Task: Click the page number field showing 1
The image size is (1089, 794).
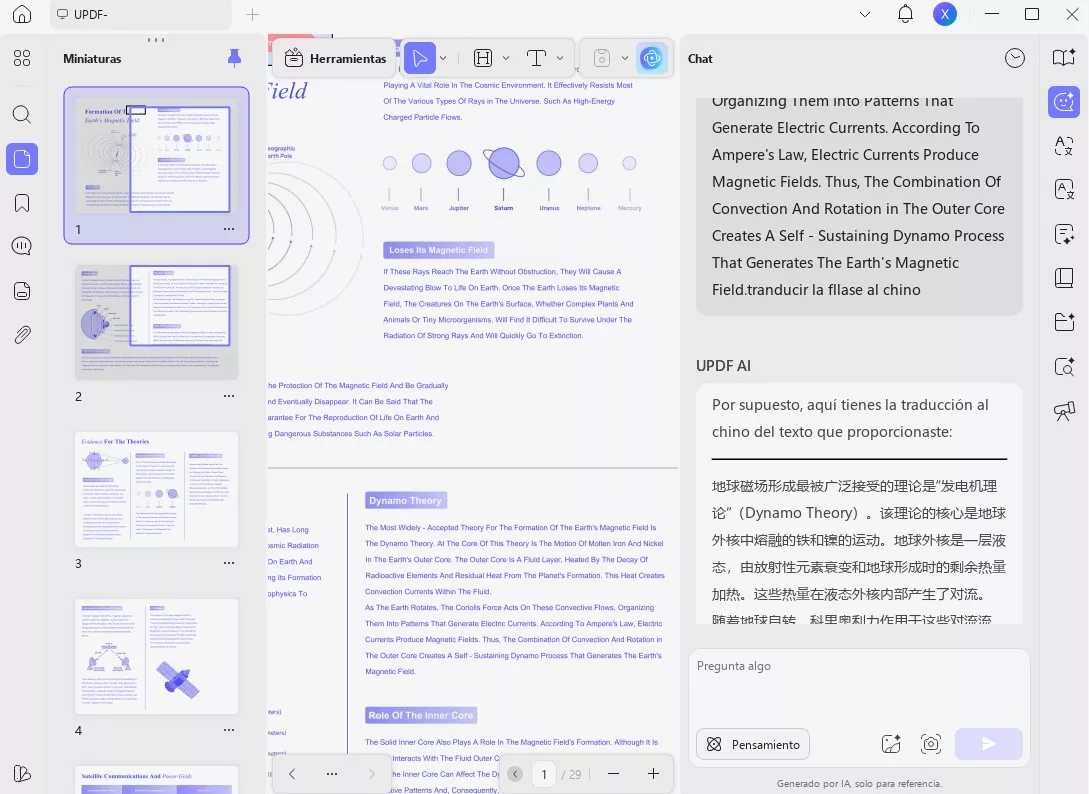Action: point(544,774)
